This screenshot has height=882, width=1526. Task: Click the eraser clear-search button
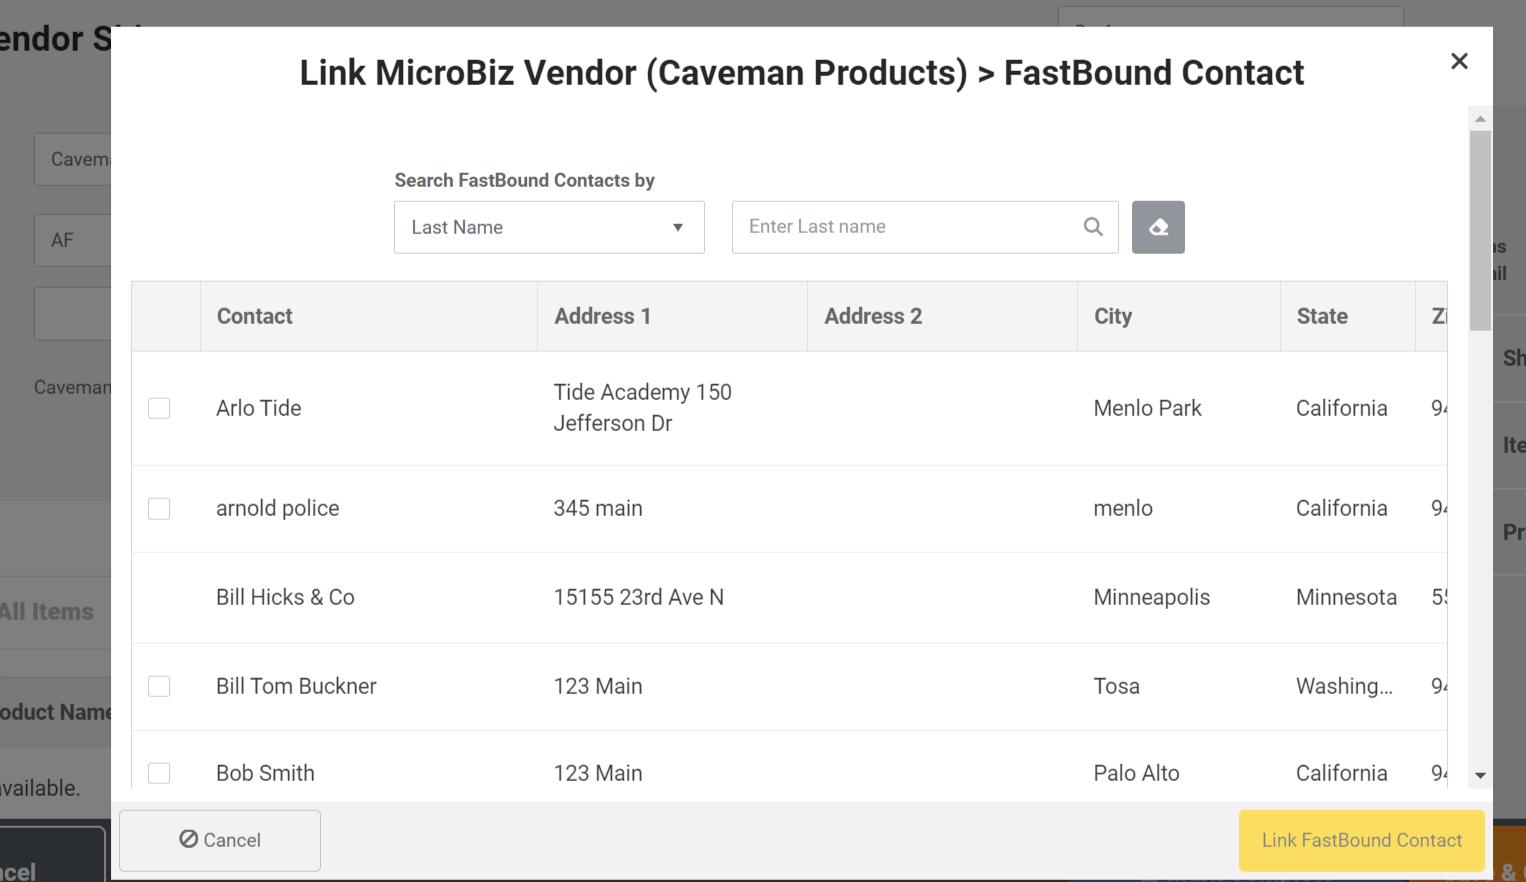(x=1158, y=227)
